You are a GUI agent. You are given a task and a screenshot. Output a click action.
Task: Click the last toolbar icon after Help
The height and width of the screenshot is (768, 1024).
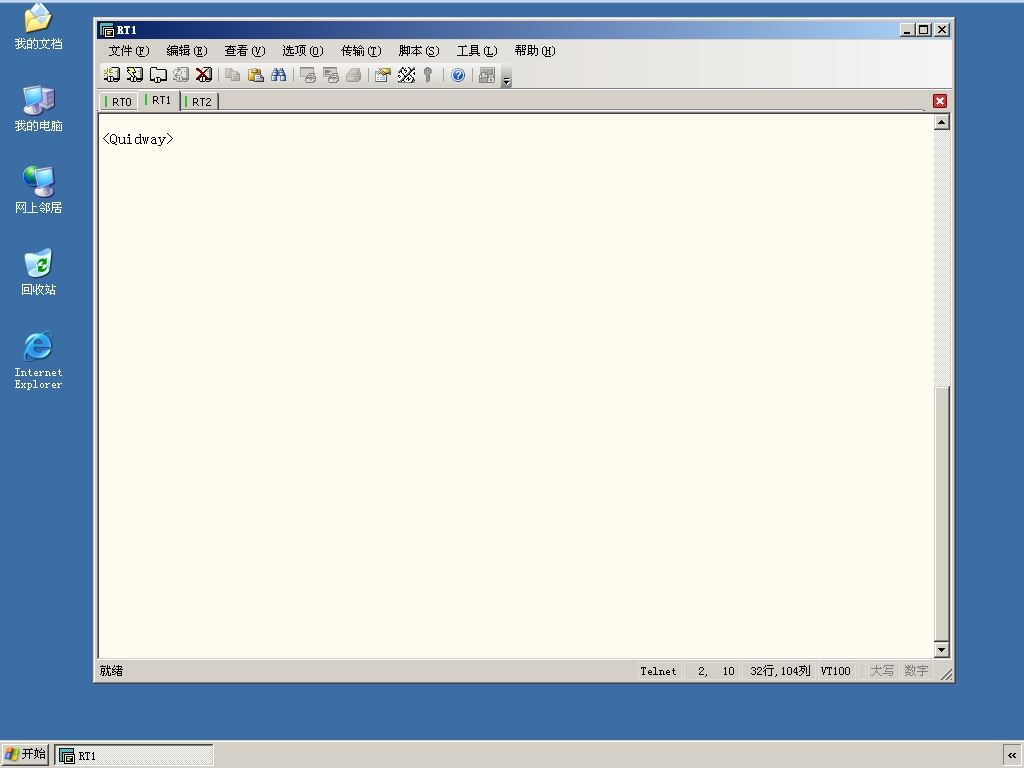click(487, 75)
